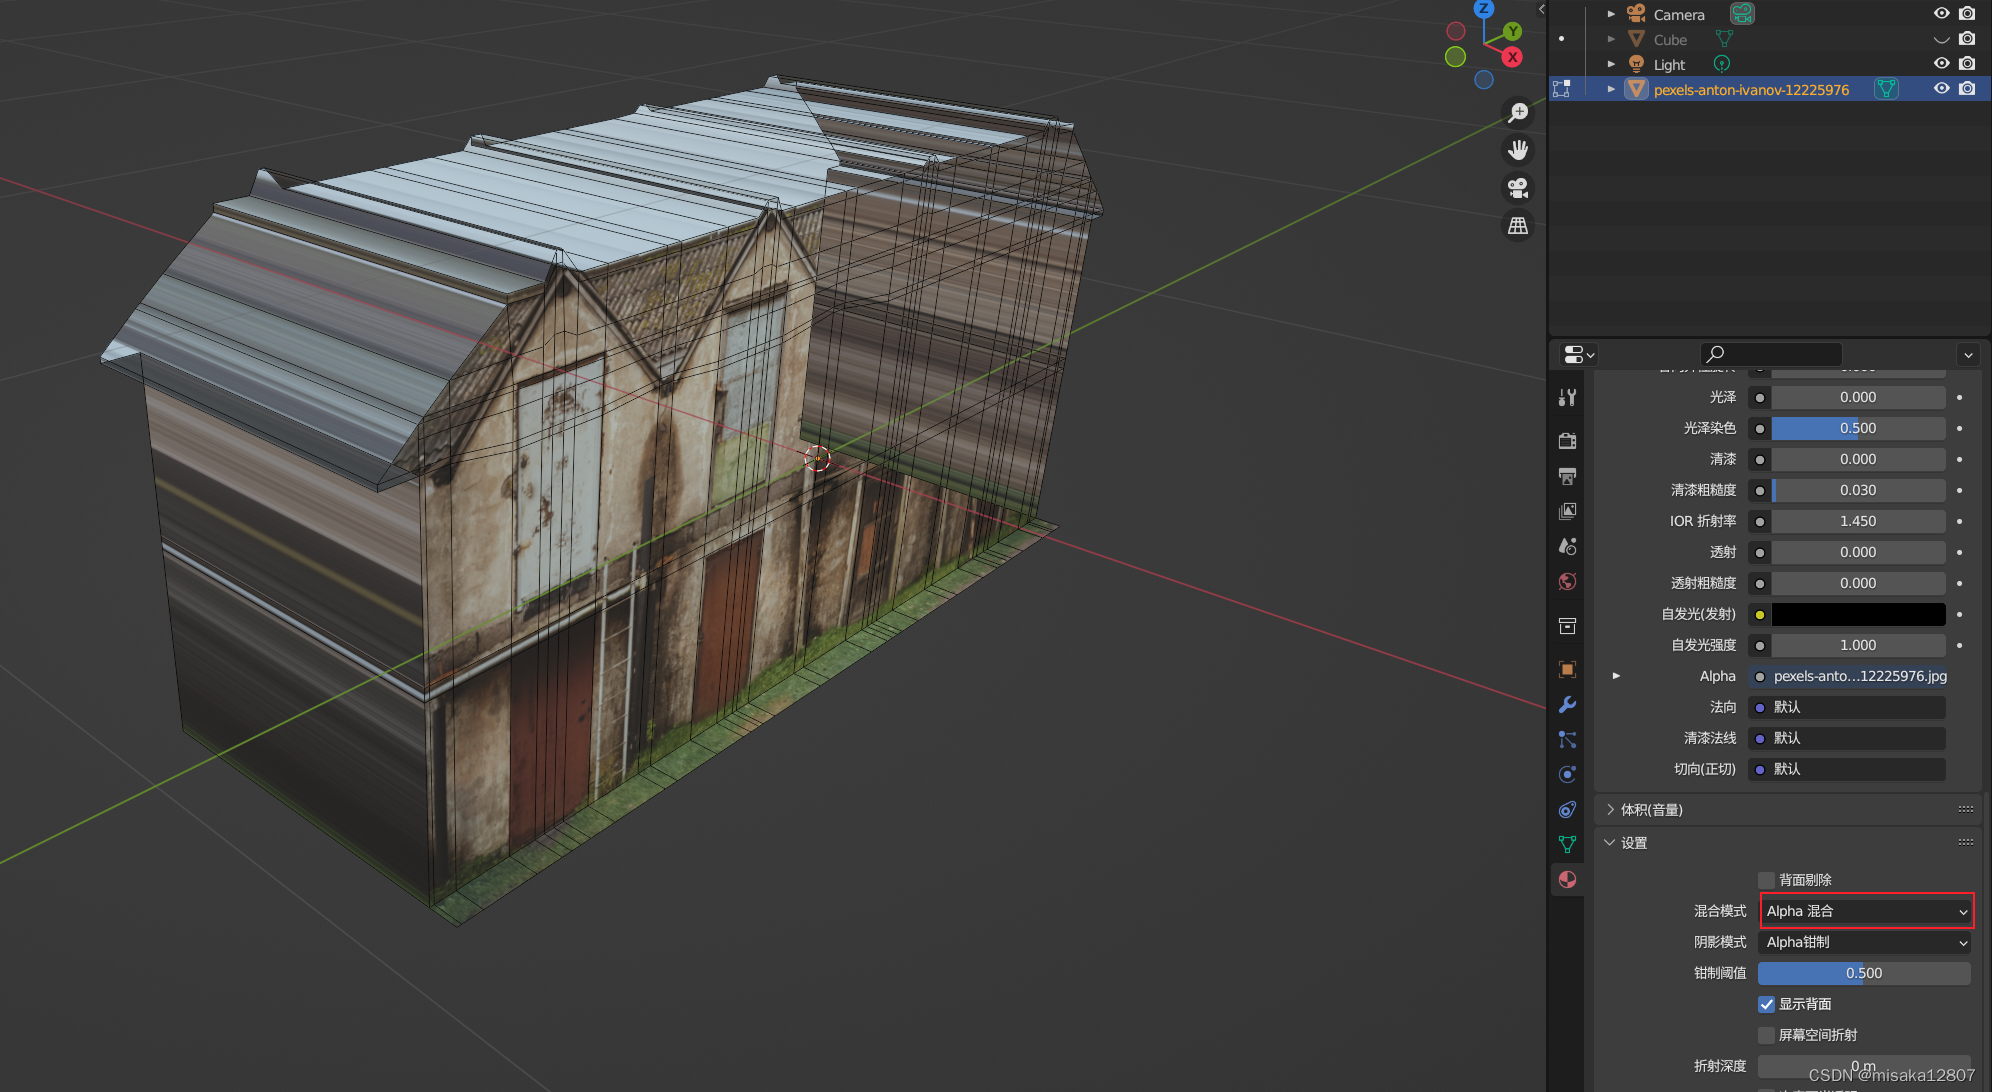Screen dimensions: 1992x1092
Task: Open the Particles properties tab icon
Action: (x=1567, y=739)
